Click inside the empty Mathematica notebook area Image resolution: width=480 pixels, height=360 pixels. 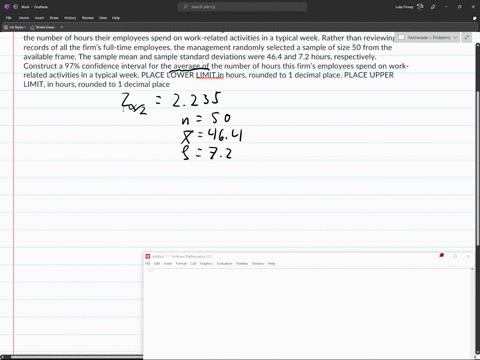point(307,313)
